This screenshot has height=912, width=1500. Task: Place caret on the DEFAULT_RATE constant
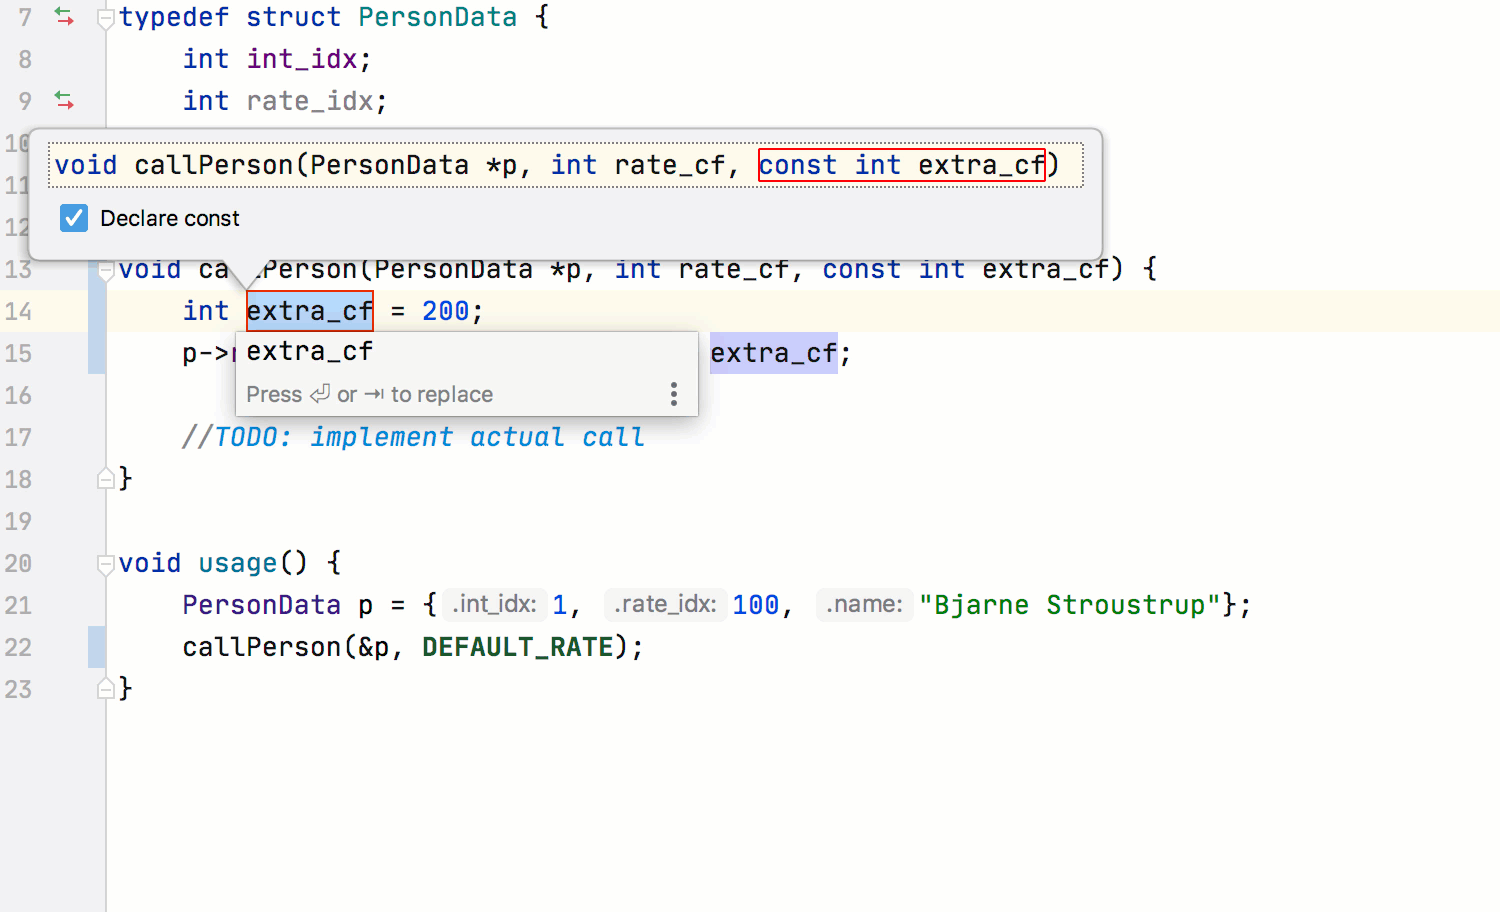pos(518,647)
